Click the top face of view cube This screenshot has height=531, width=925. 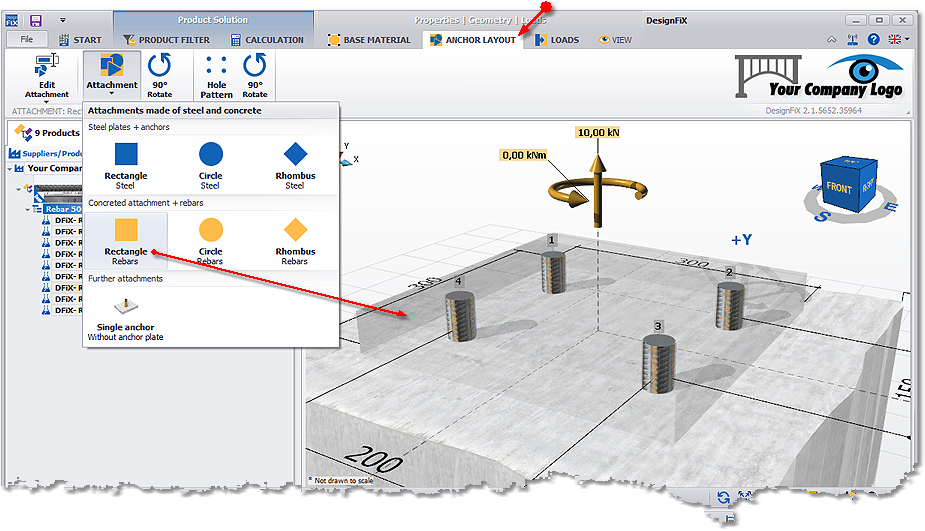851,162
